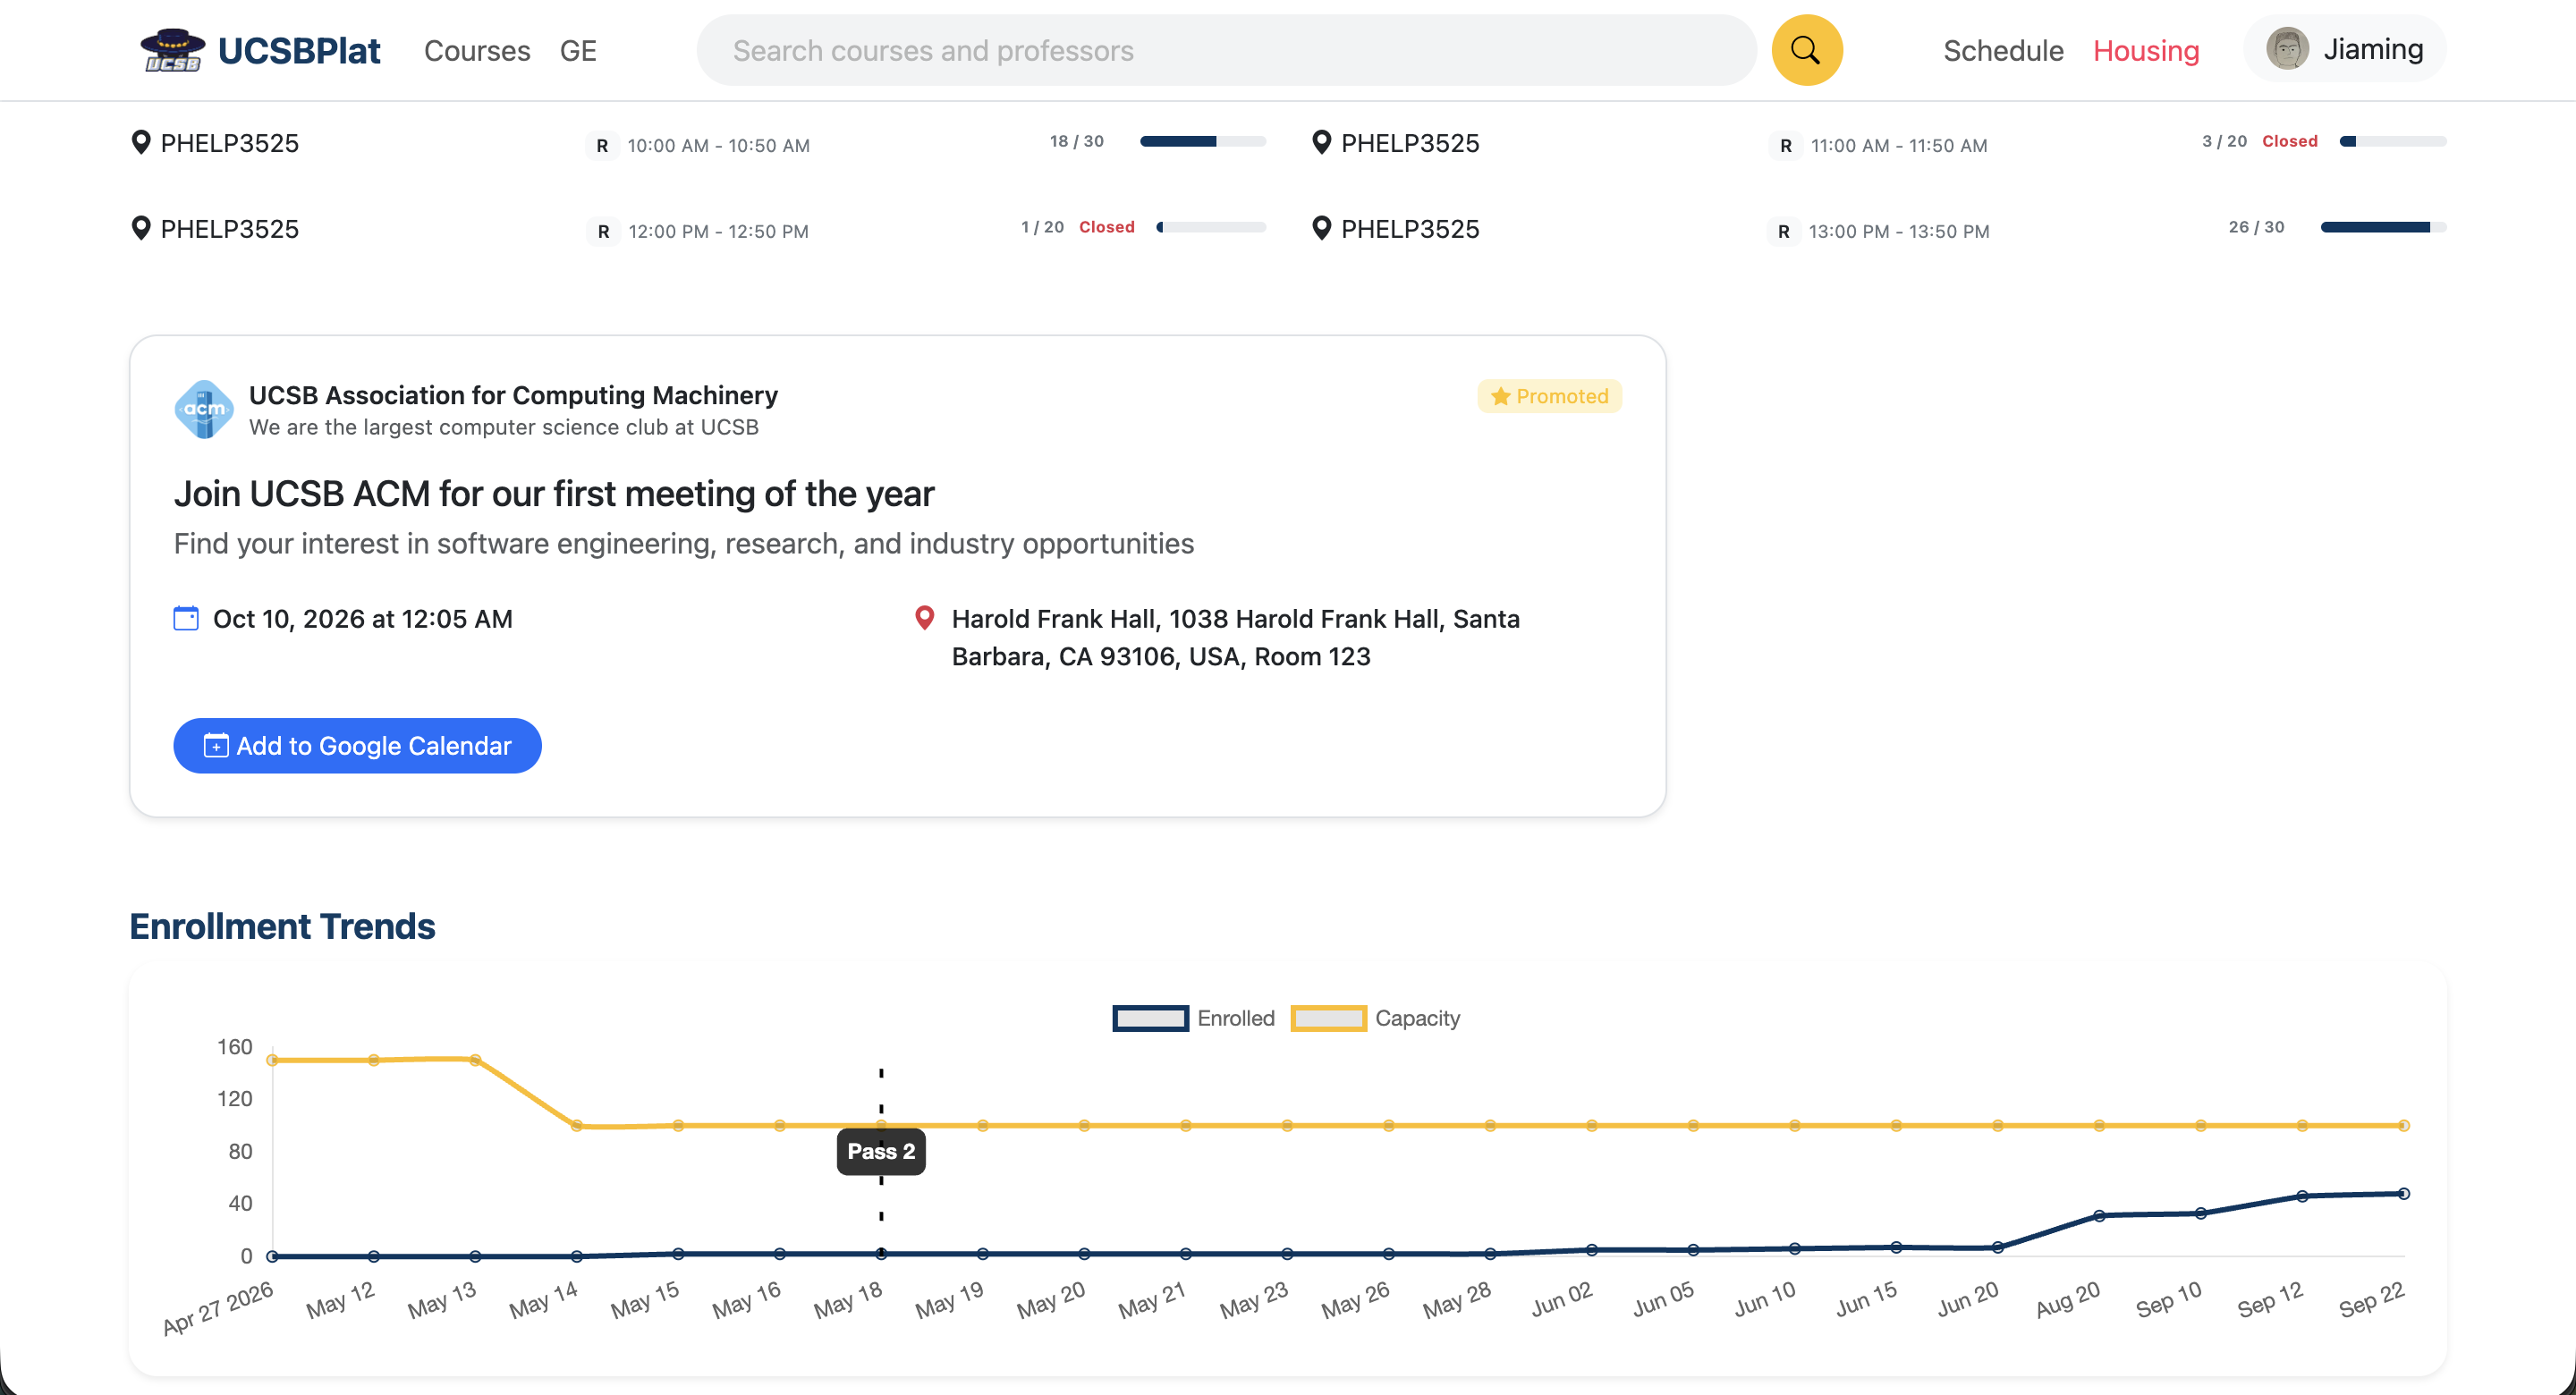
Task: Open Jiaming's profile avatar
Action: [x=2286, y=49]
